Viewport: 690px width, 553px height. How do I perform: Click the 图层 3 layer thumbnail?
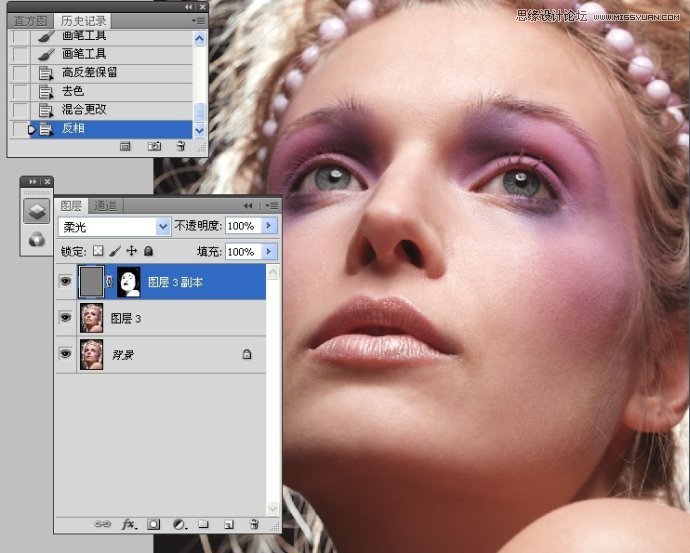[x=92, y=318]
